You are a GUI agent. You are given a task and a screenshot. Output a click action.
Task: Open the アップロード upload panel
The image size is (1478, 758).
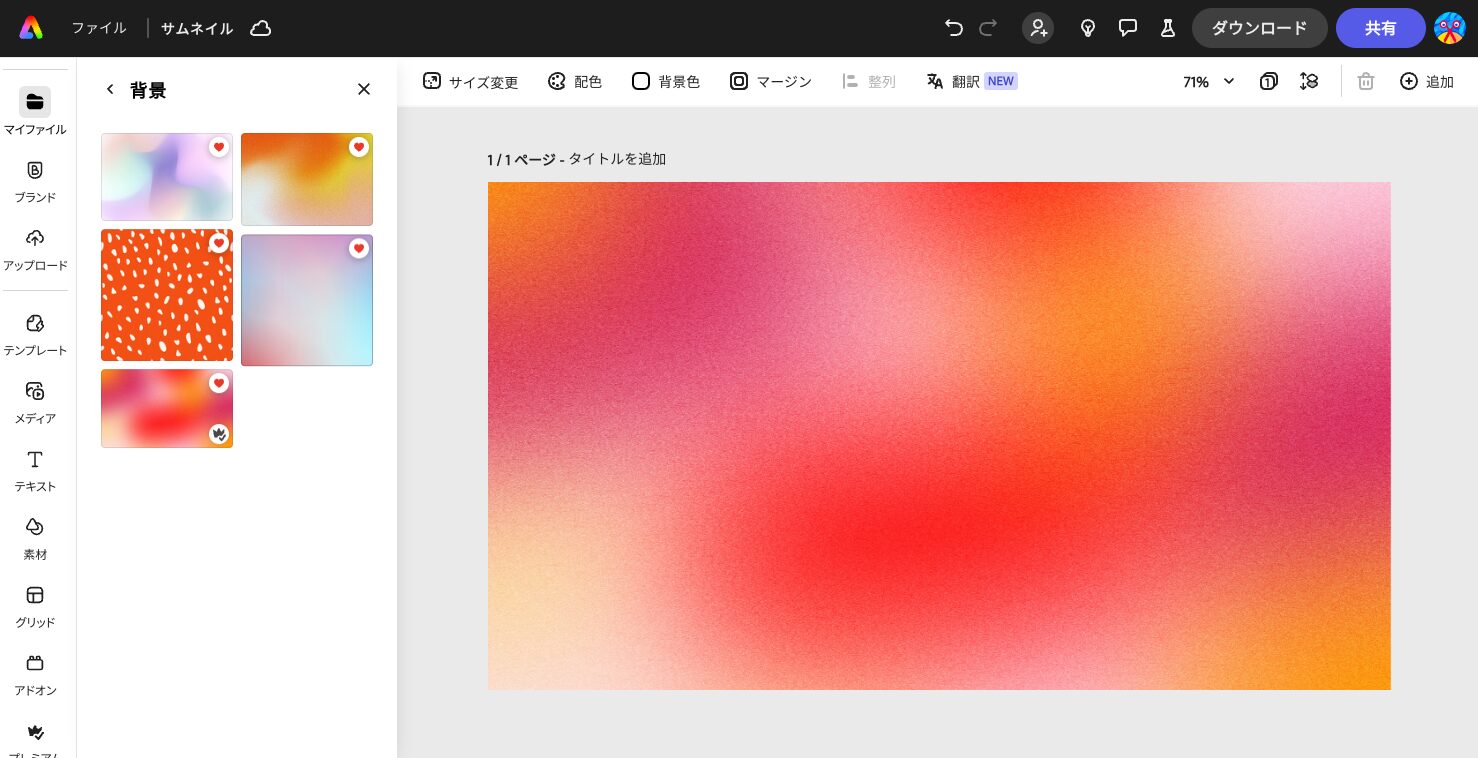coord(35,249)
